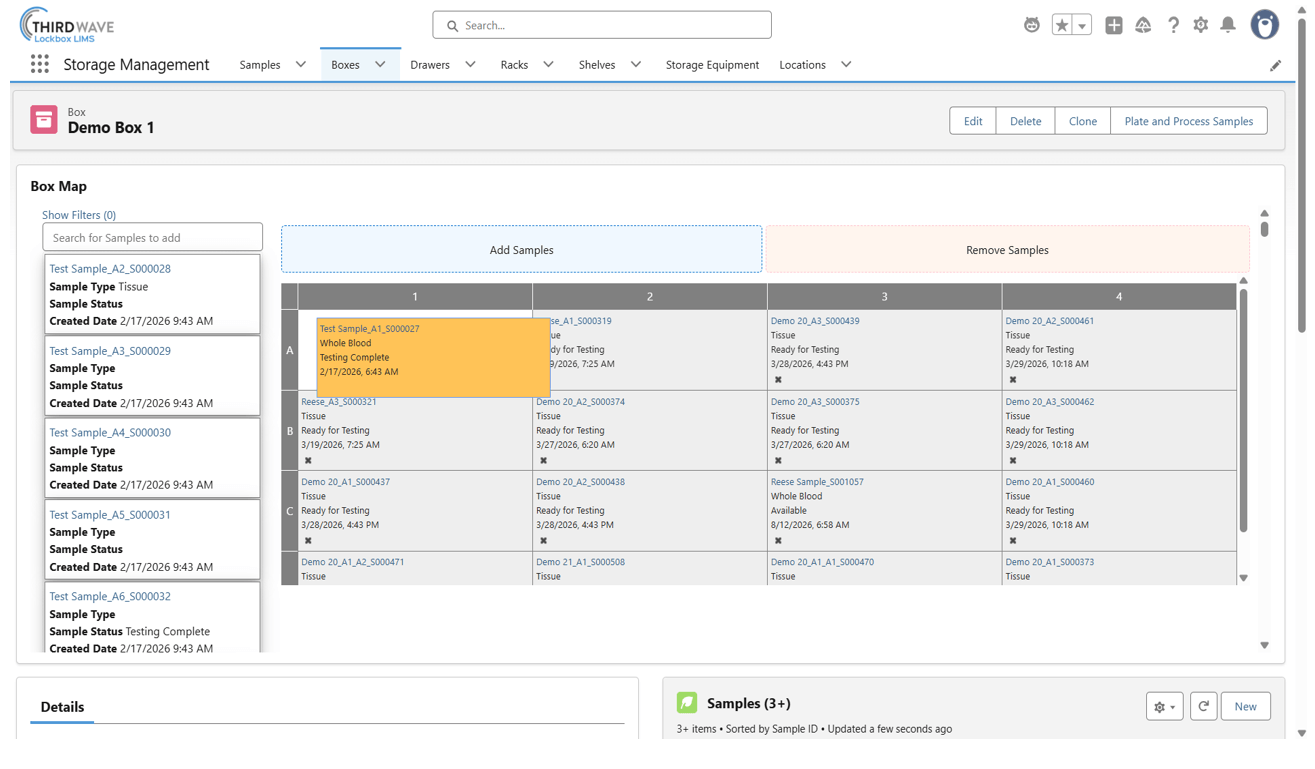The image size is (1315, 769).
Task: Open Samples list gear settings dropdown
Action: click(1165, 707)
